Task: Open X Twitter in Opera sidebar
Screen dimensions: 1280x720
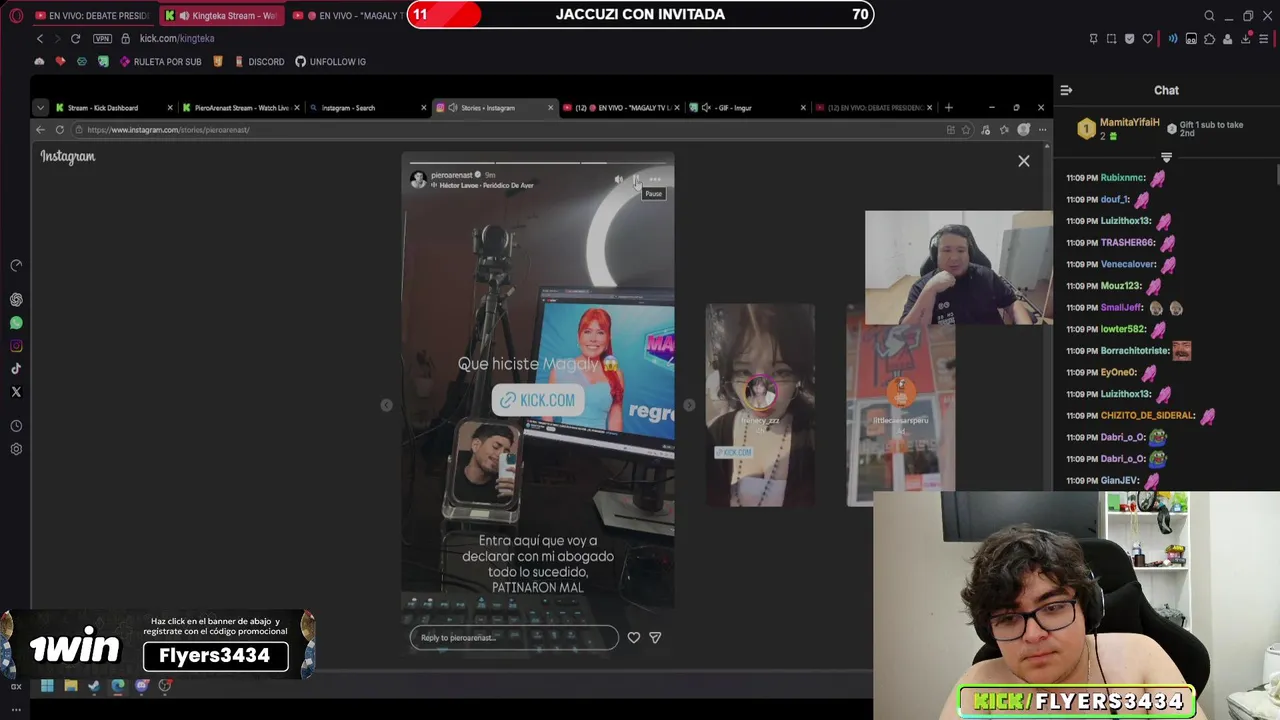Action: pos(16,392)
